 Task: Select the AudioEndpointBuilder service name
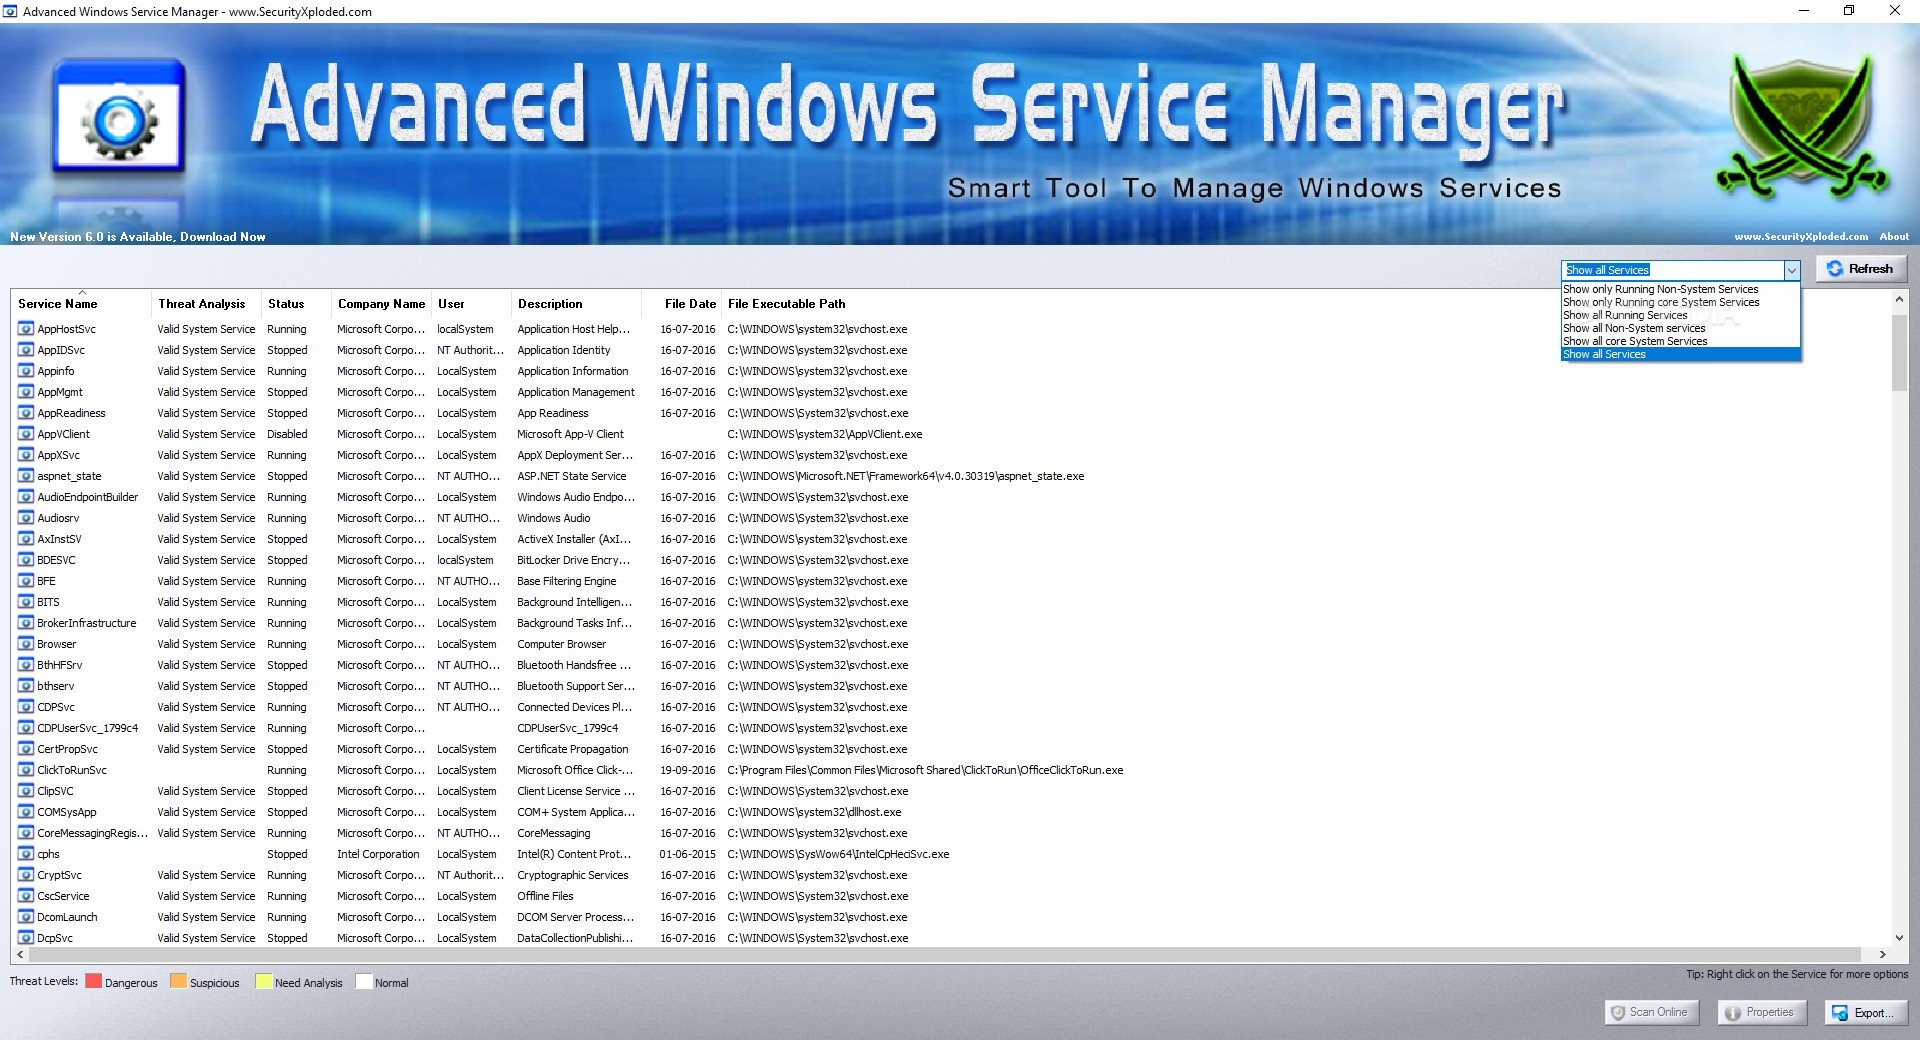click(88, 497)
